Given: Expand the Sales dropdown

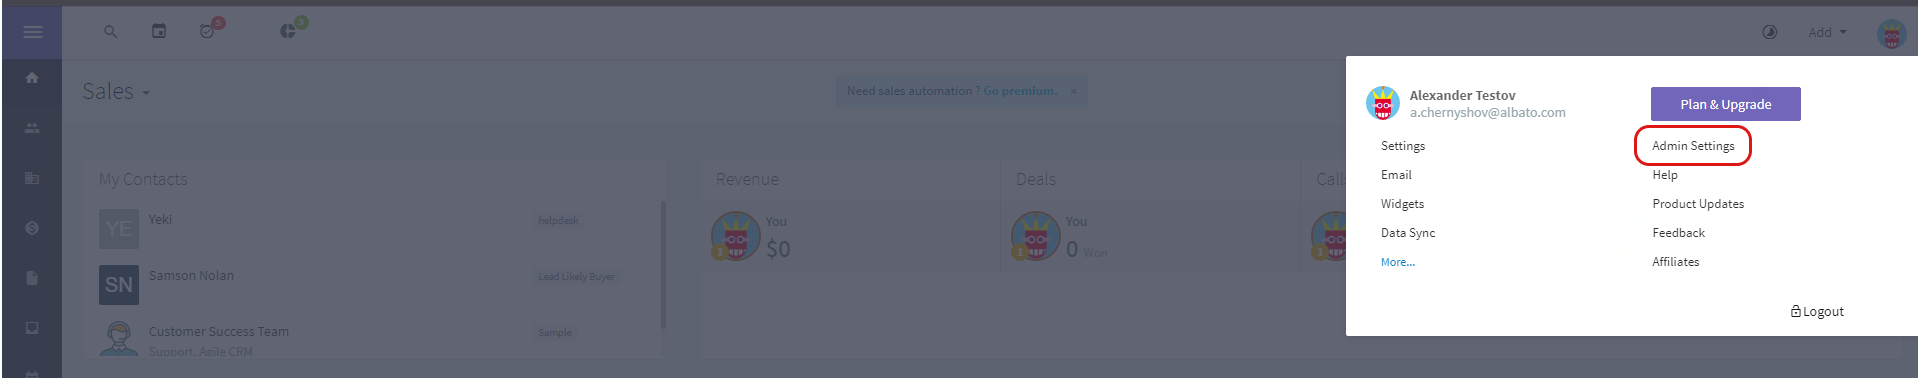Looking at the screenshot, I should (116, 91).
